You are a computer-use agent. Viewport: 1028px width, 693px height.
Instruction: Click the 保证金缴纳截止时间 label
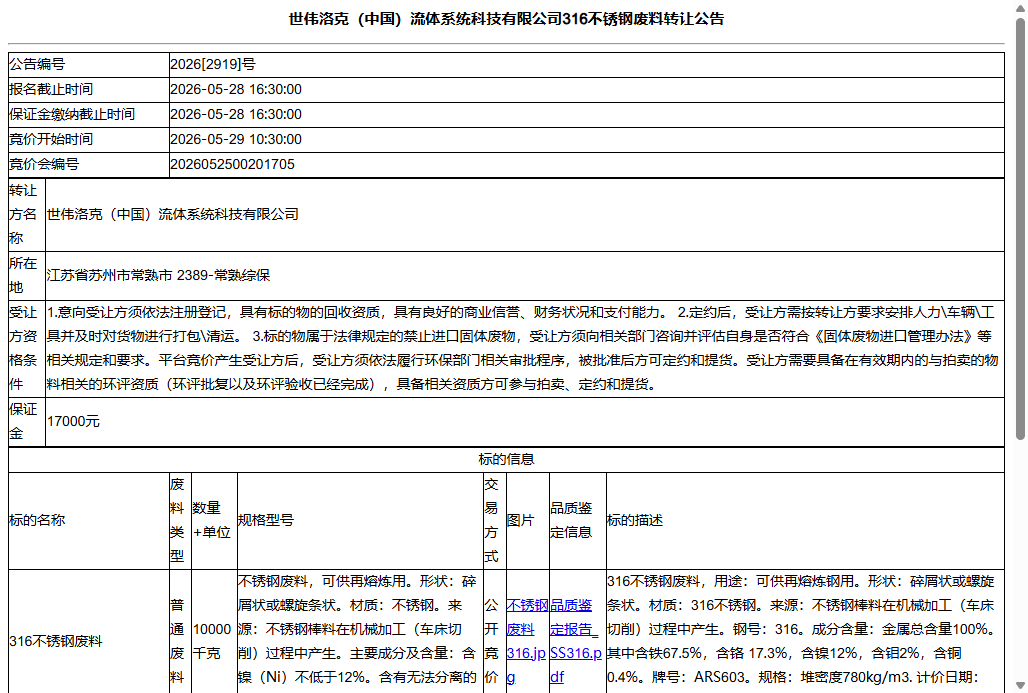(x=71, y=114)
